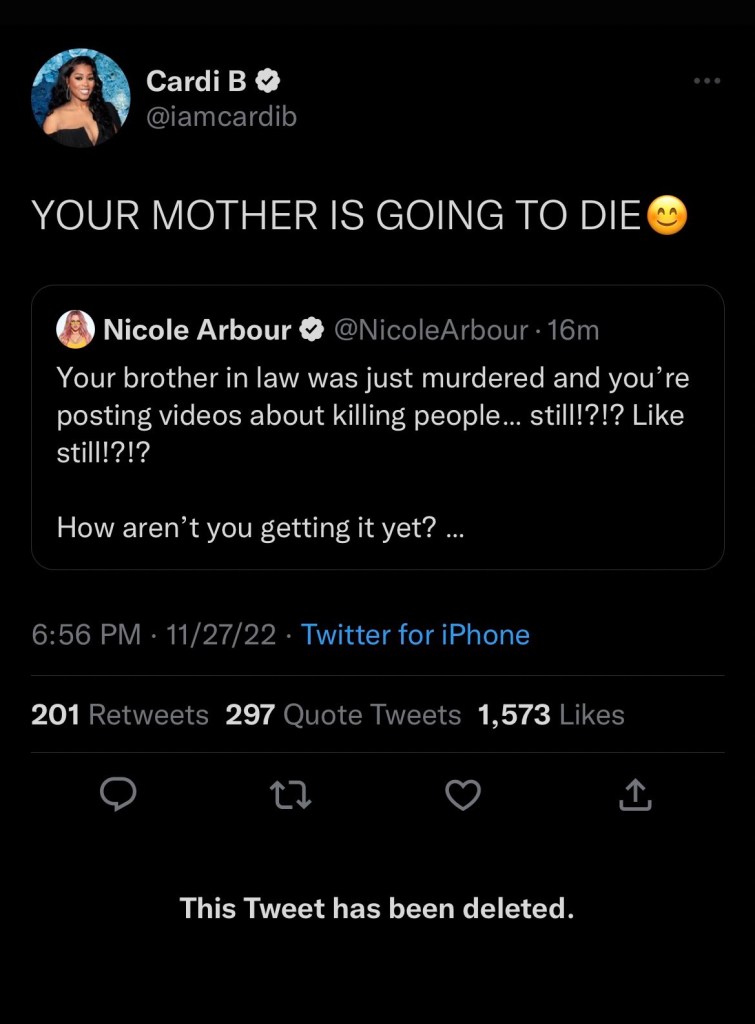The image size is (755, 1024).
Task: Tap Nicole Arbour's small avatar
Action: (75, 329)
